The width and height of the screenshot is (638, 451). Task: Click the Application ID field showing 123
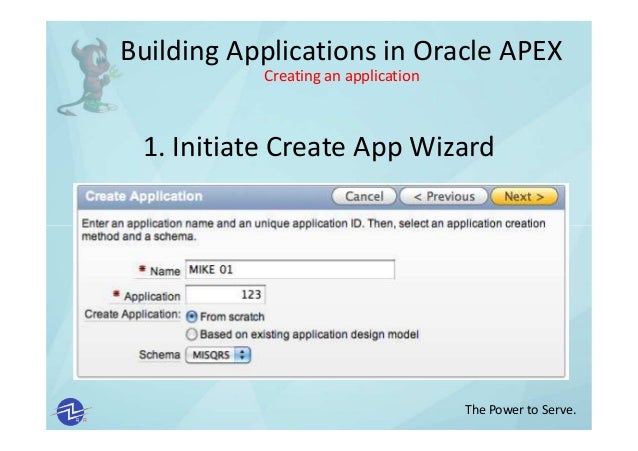click(225, 295)
